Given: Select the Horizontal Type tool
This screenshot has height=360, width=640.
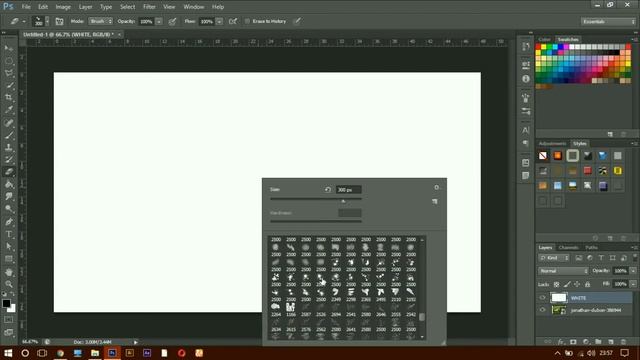Looking at the screenshot, I should pos(9,234).
